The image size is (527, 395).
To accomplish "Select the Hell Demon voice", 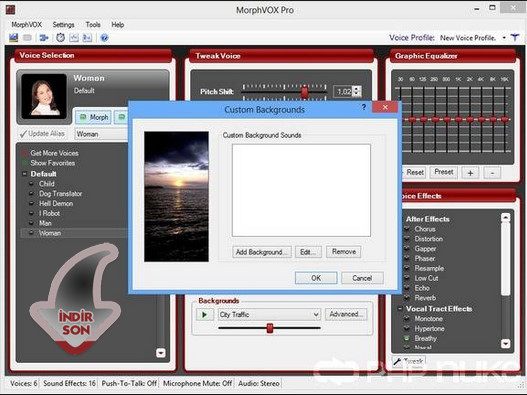I will 56,203.
